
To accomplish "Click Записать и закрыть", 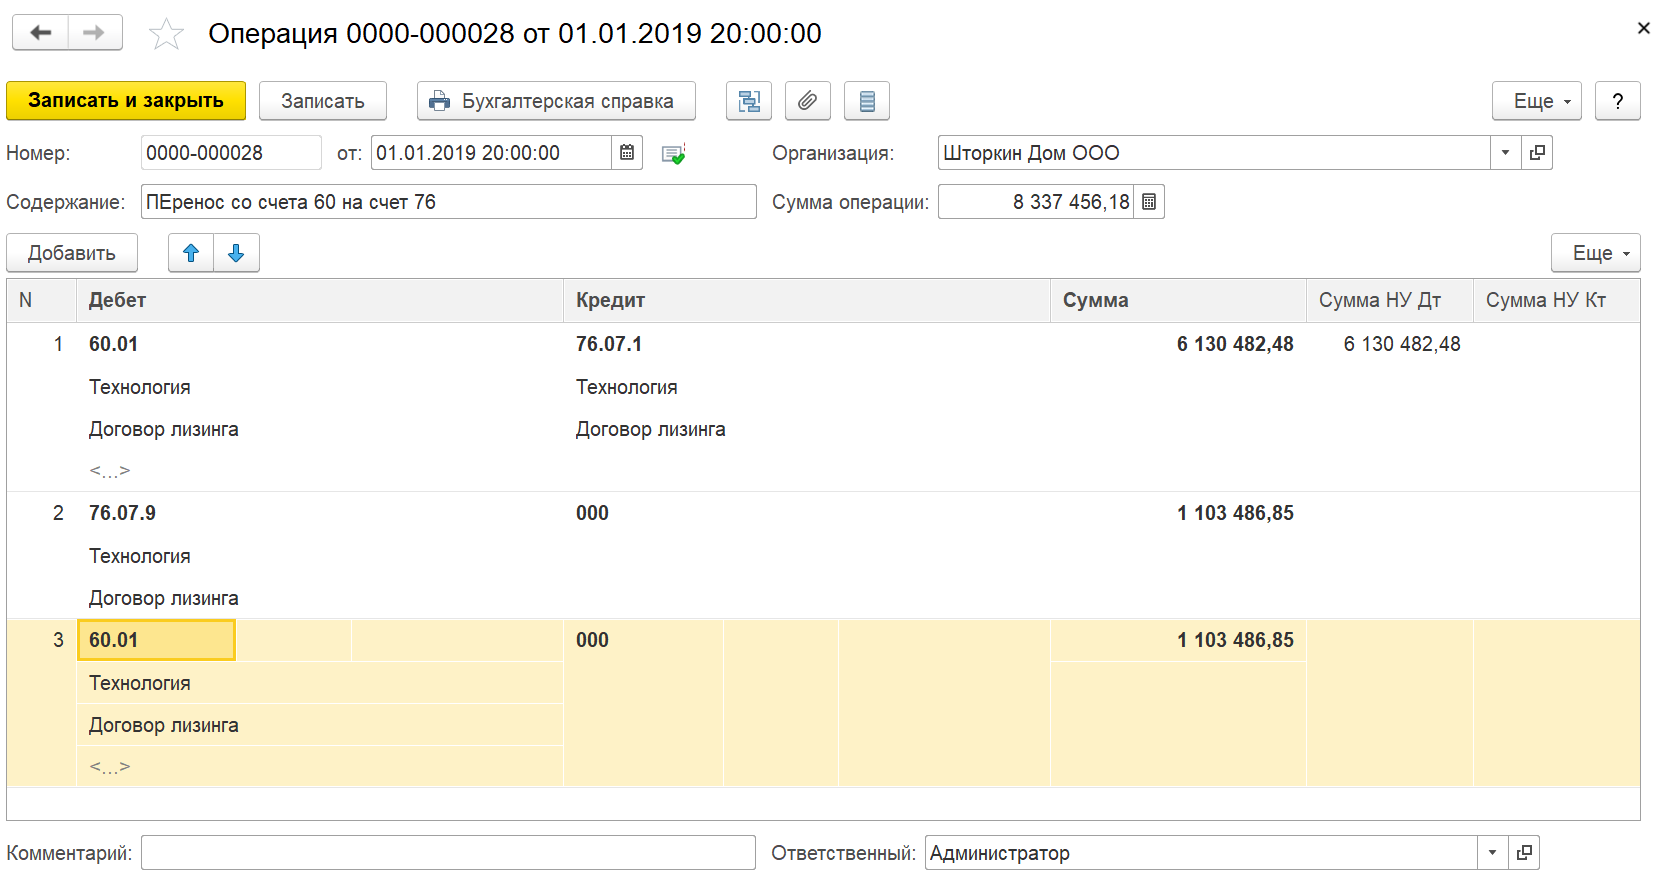I will click(126, 101).
